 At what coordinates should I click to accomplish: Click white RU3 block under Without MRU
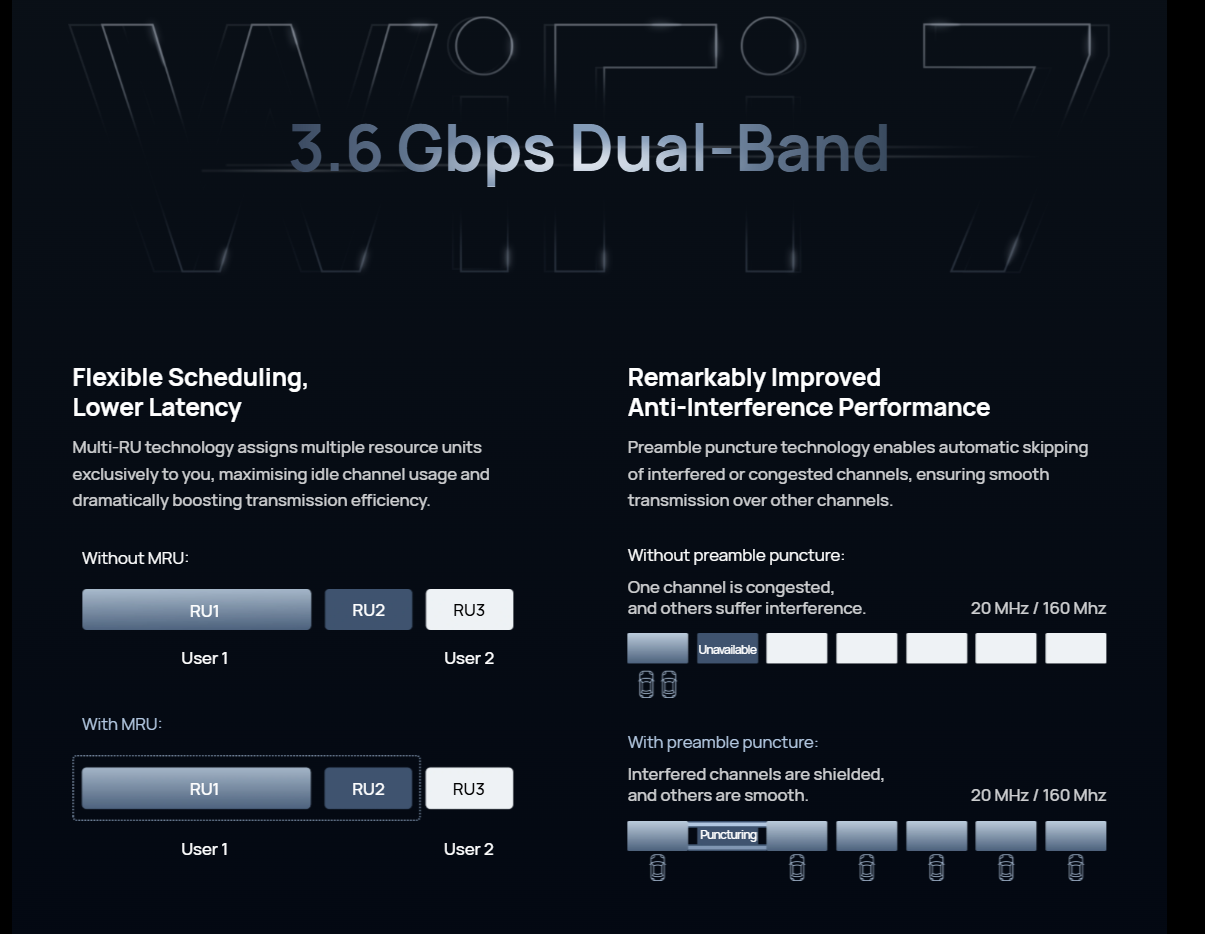(x=469, y=610)
